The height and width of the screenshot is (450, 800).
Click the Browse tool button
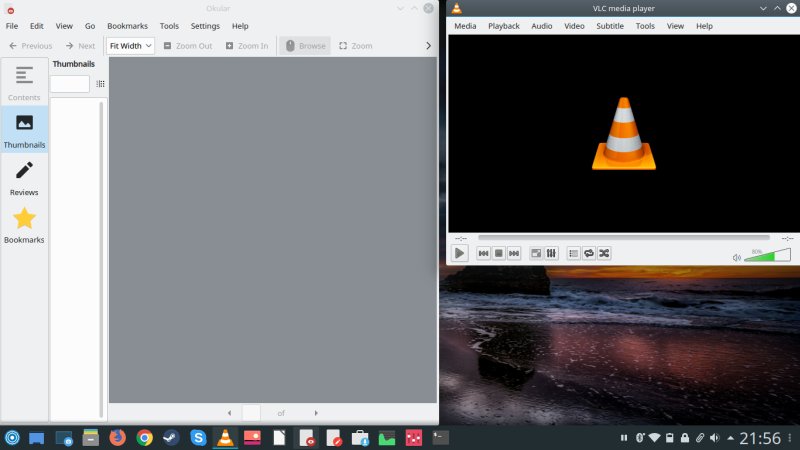pyautogui.click(x=305, y=46)
